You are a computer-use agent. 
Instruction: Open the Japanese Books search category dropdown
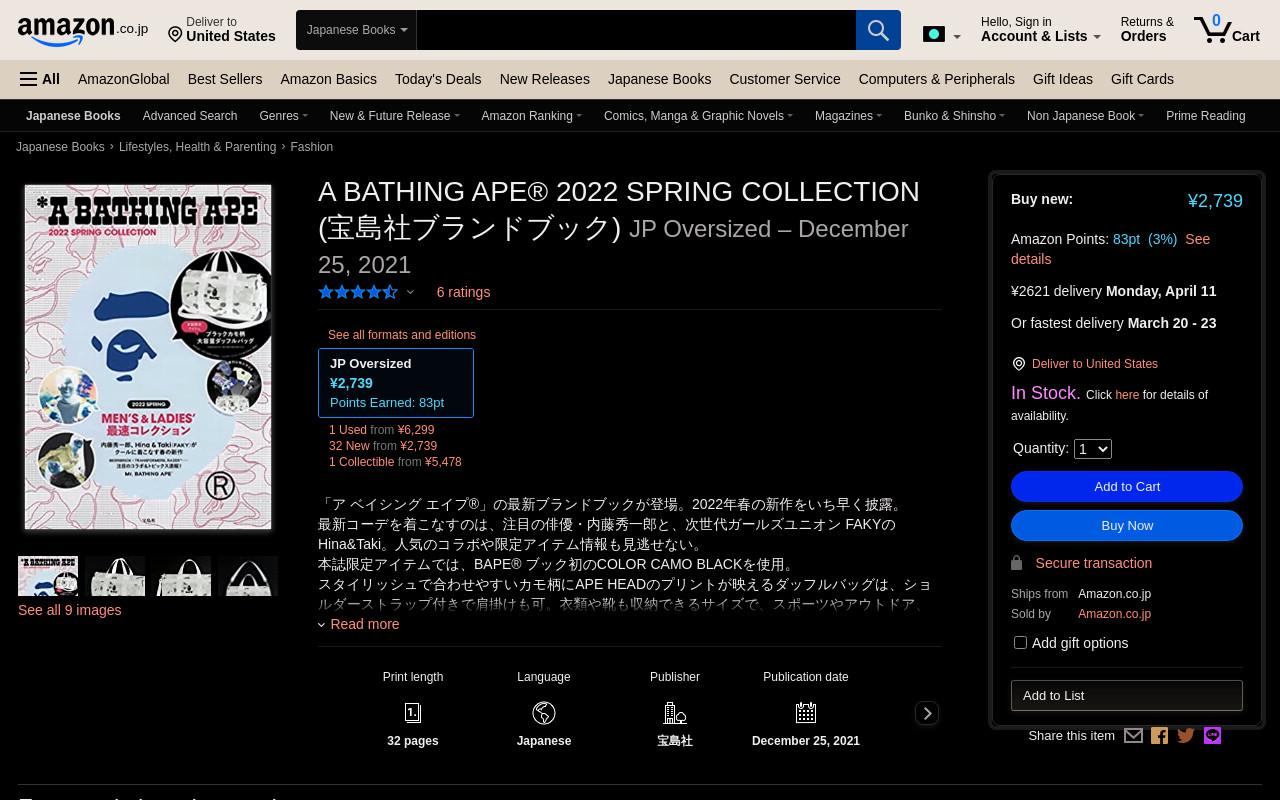[x=357, y=30]
